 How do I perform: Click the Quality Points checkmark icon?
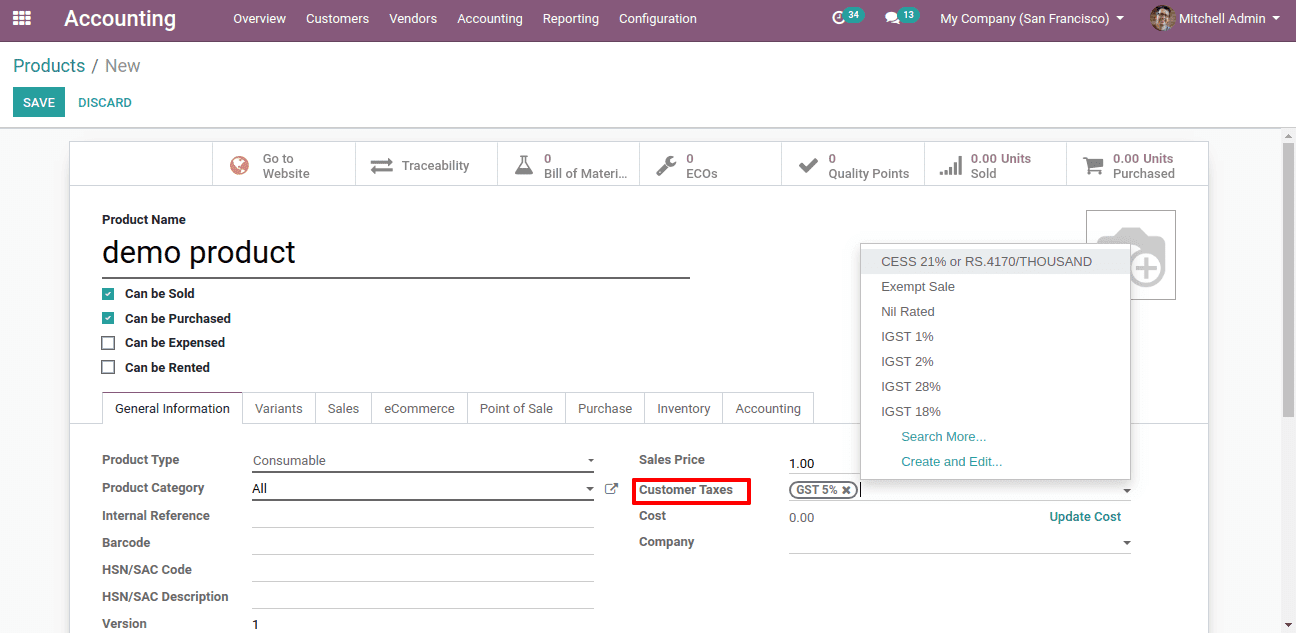[808, 166]
